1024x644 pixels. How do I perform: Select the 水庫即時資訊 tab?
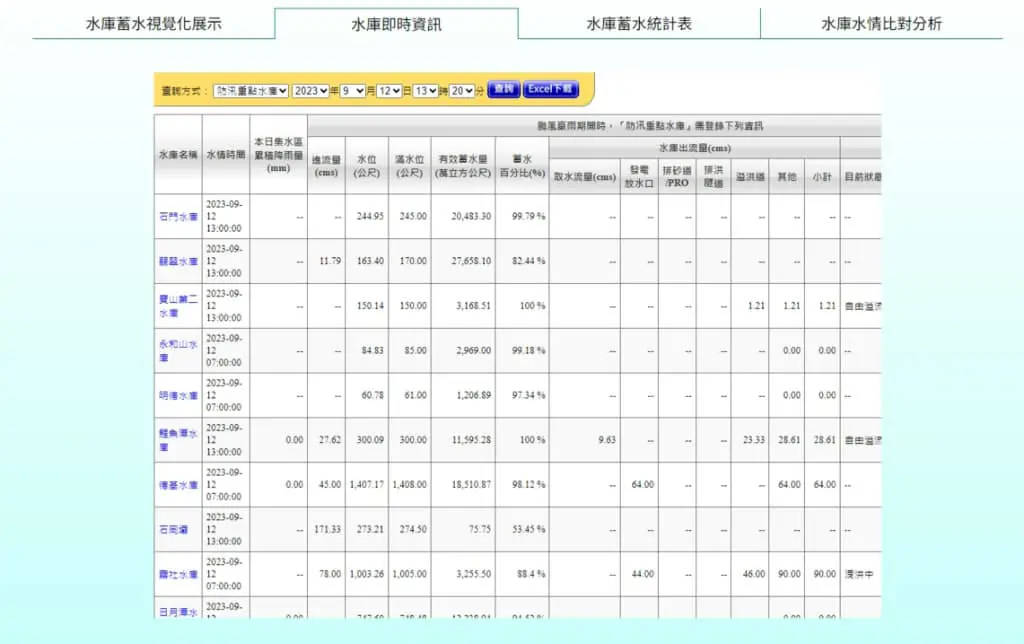[396, 24]
